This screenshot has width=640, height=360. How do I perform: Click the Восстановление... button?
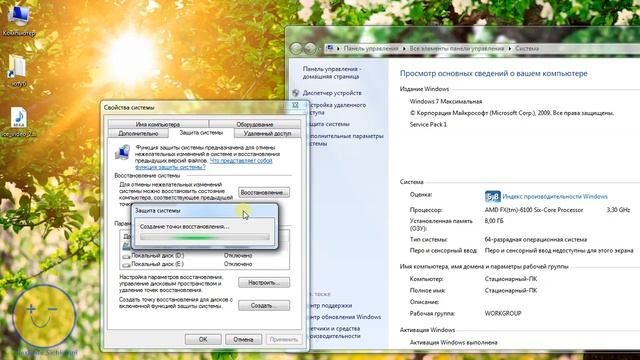tap(264, 192)
